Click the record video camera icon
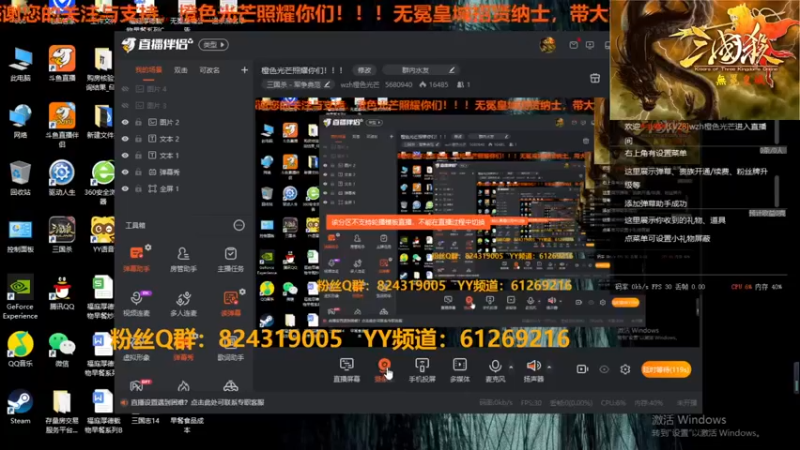 tap(582, 369)
